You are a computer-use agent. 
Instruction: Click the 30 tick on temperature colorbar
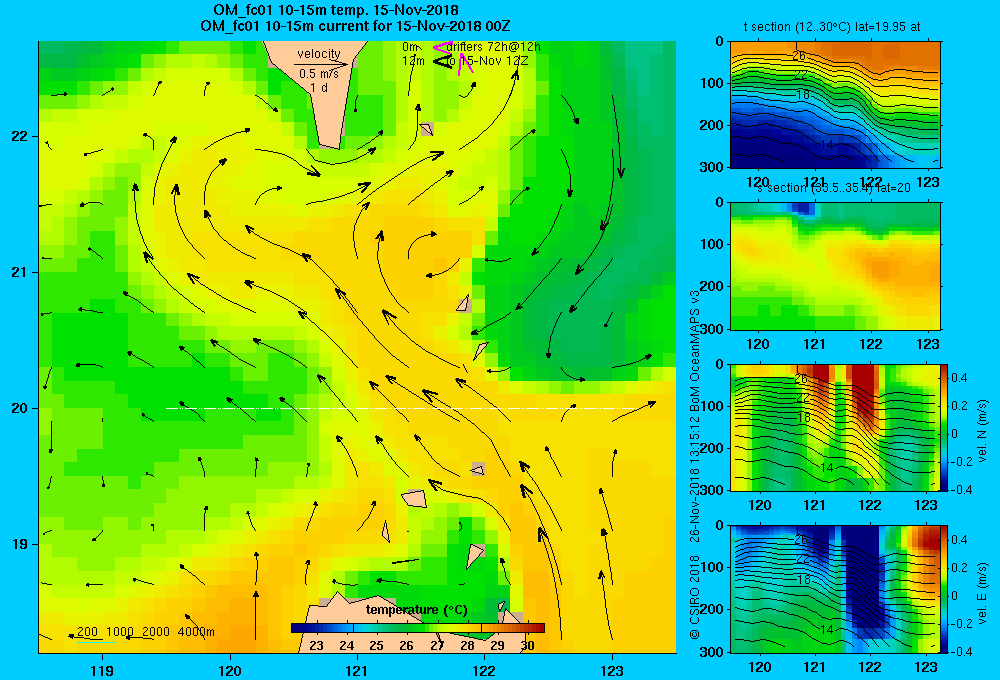(527, 645)
